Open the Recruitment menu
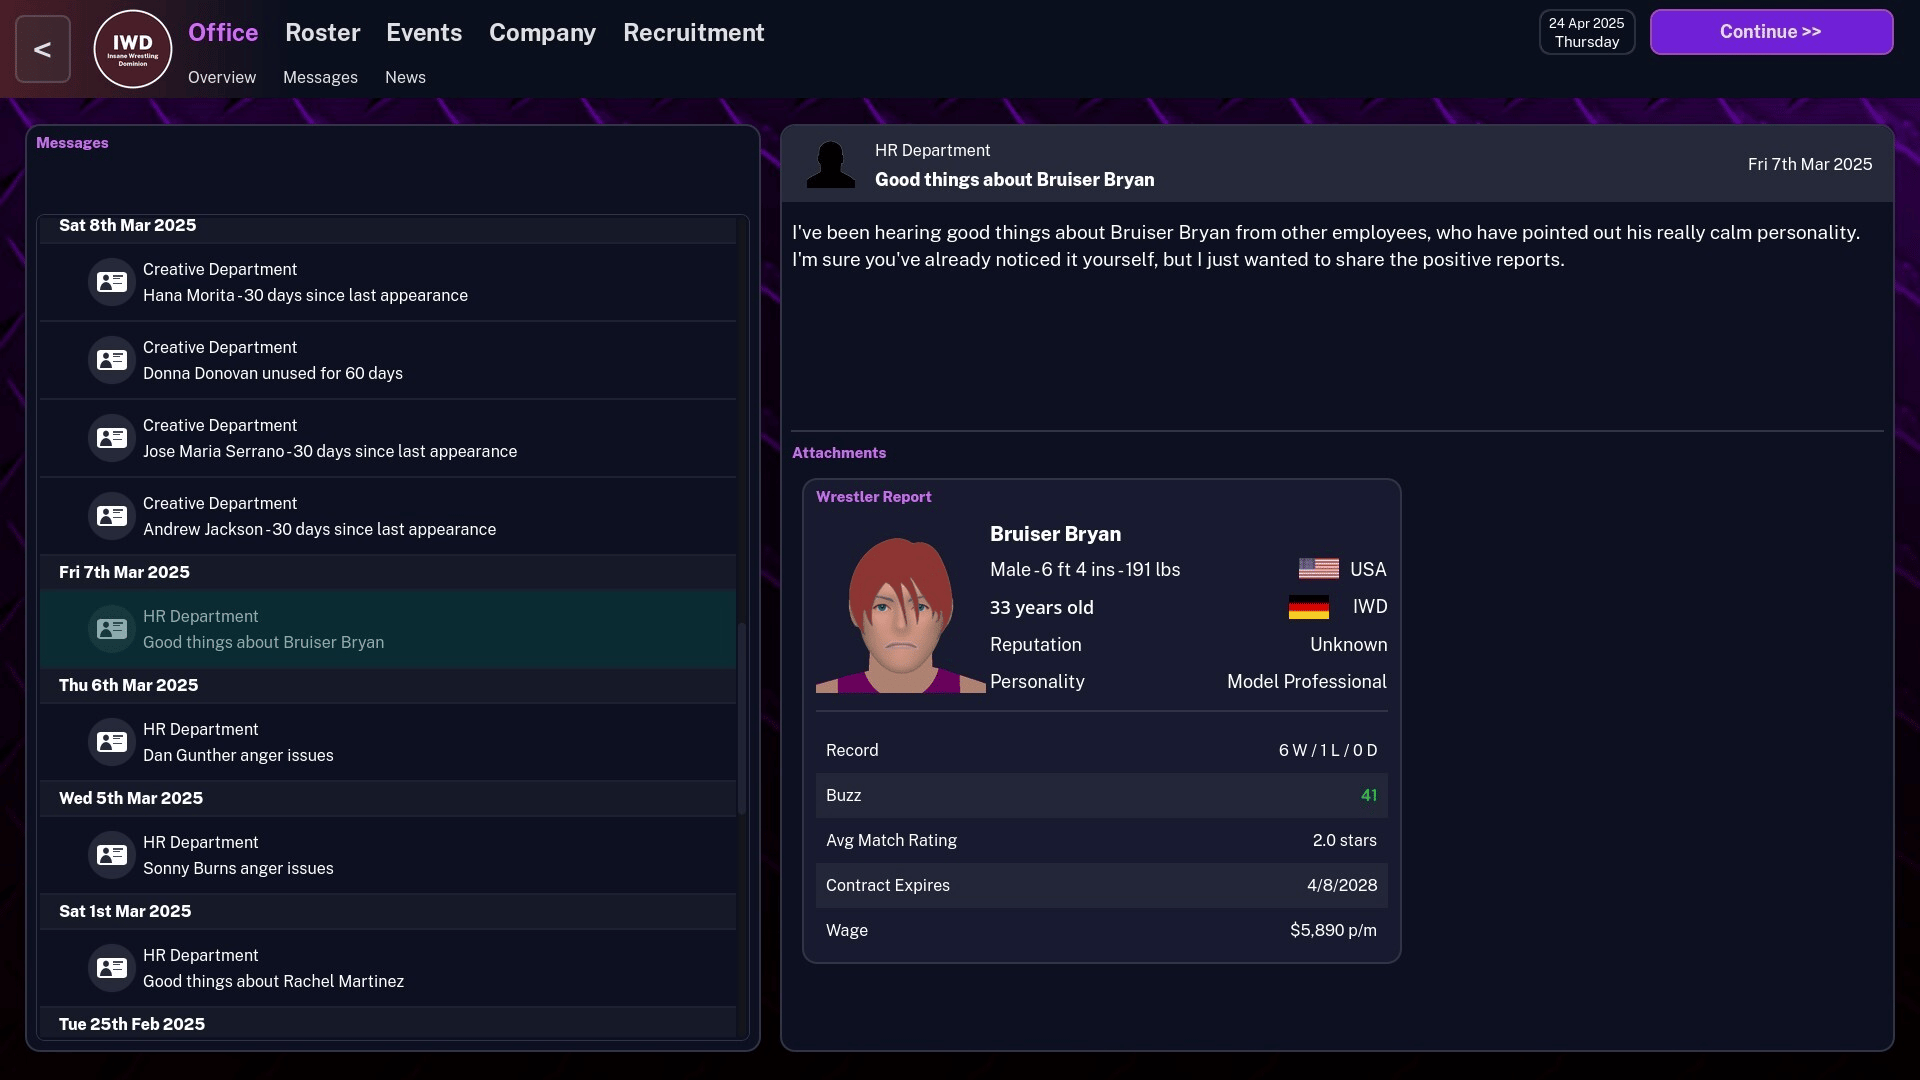This screenshot has width=1920, height=1080. [693, 33]
